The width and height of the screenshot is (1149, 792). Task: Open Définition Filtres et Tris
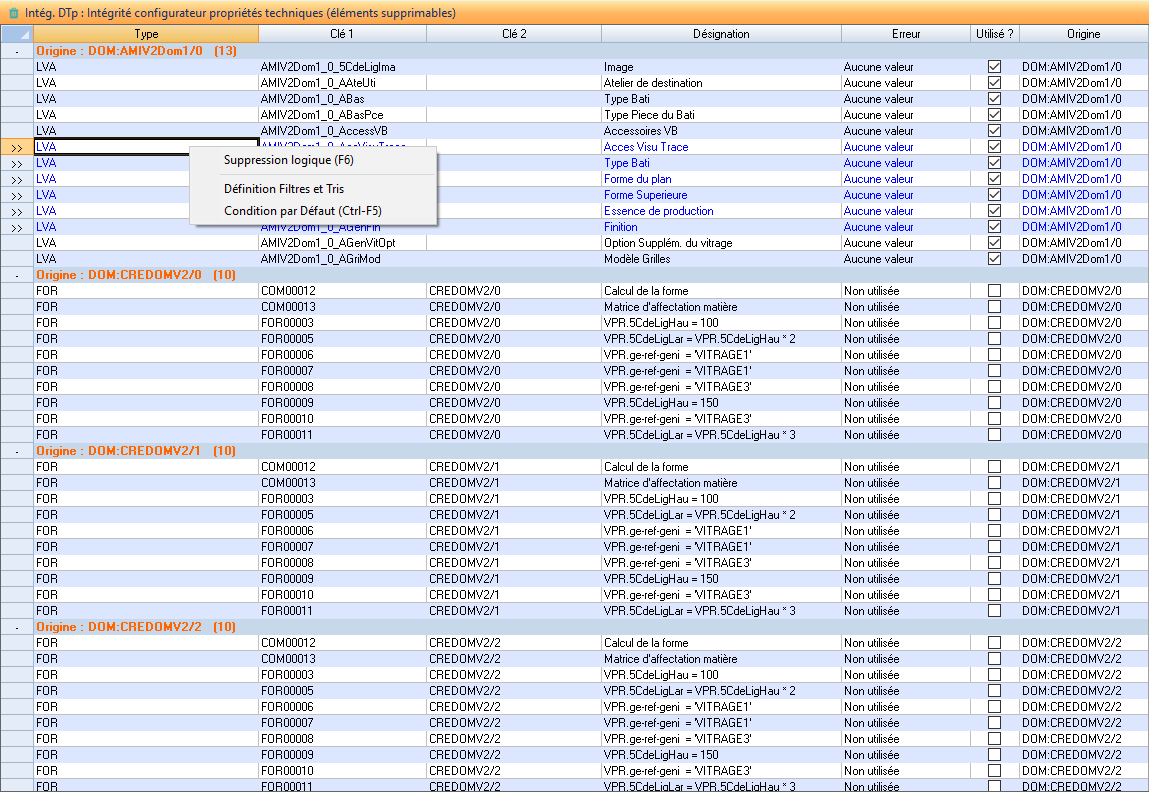pyautogui.click(x=284, y=188)
